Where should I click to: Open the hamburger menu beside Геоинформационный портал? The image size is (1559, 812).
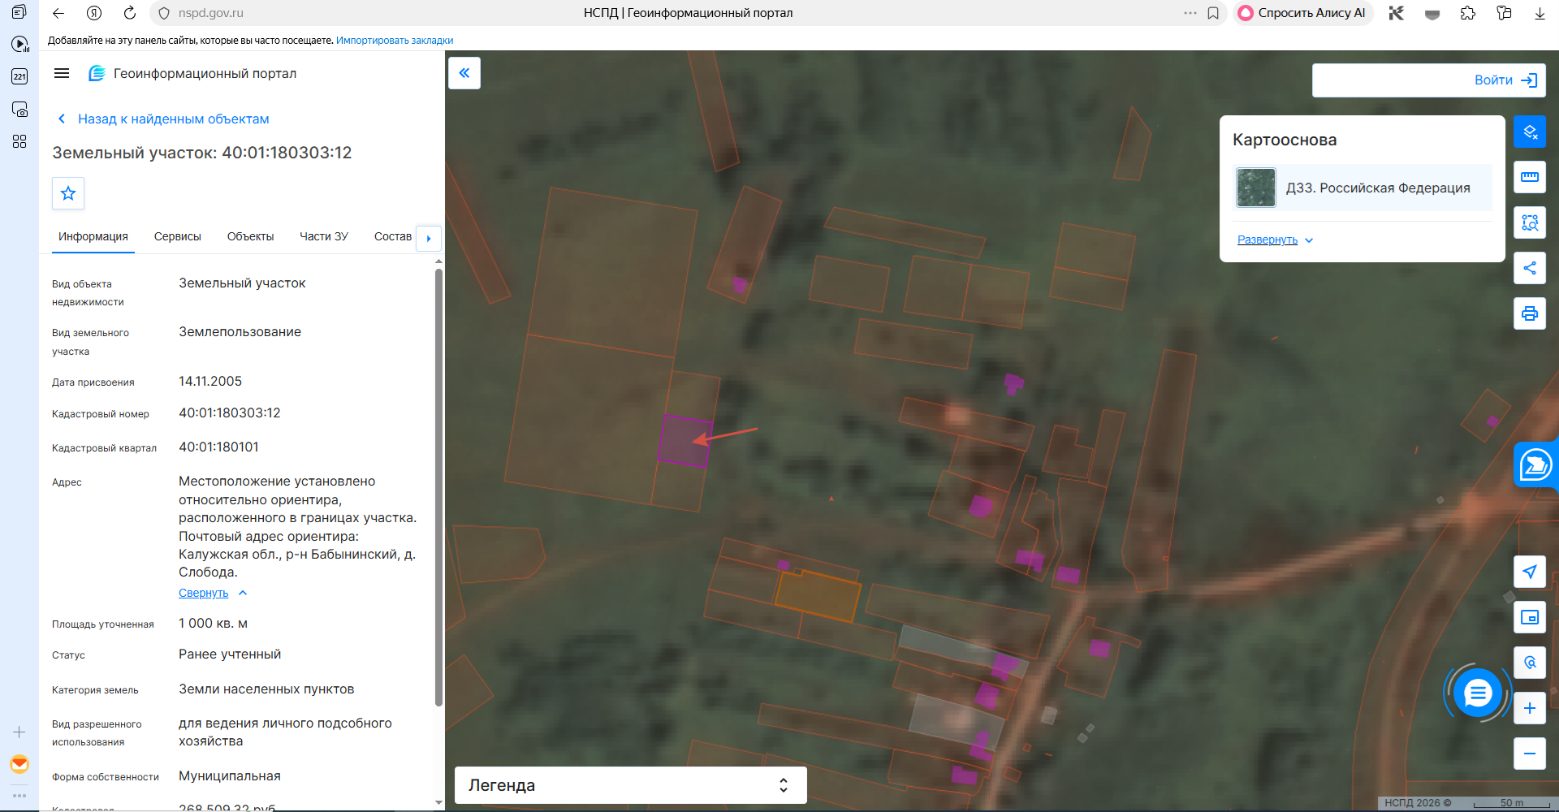61,73
